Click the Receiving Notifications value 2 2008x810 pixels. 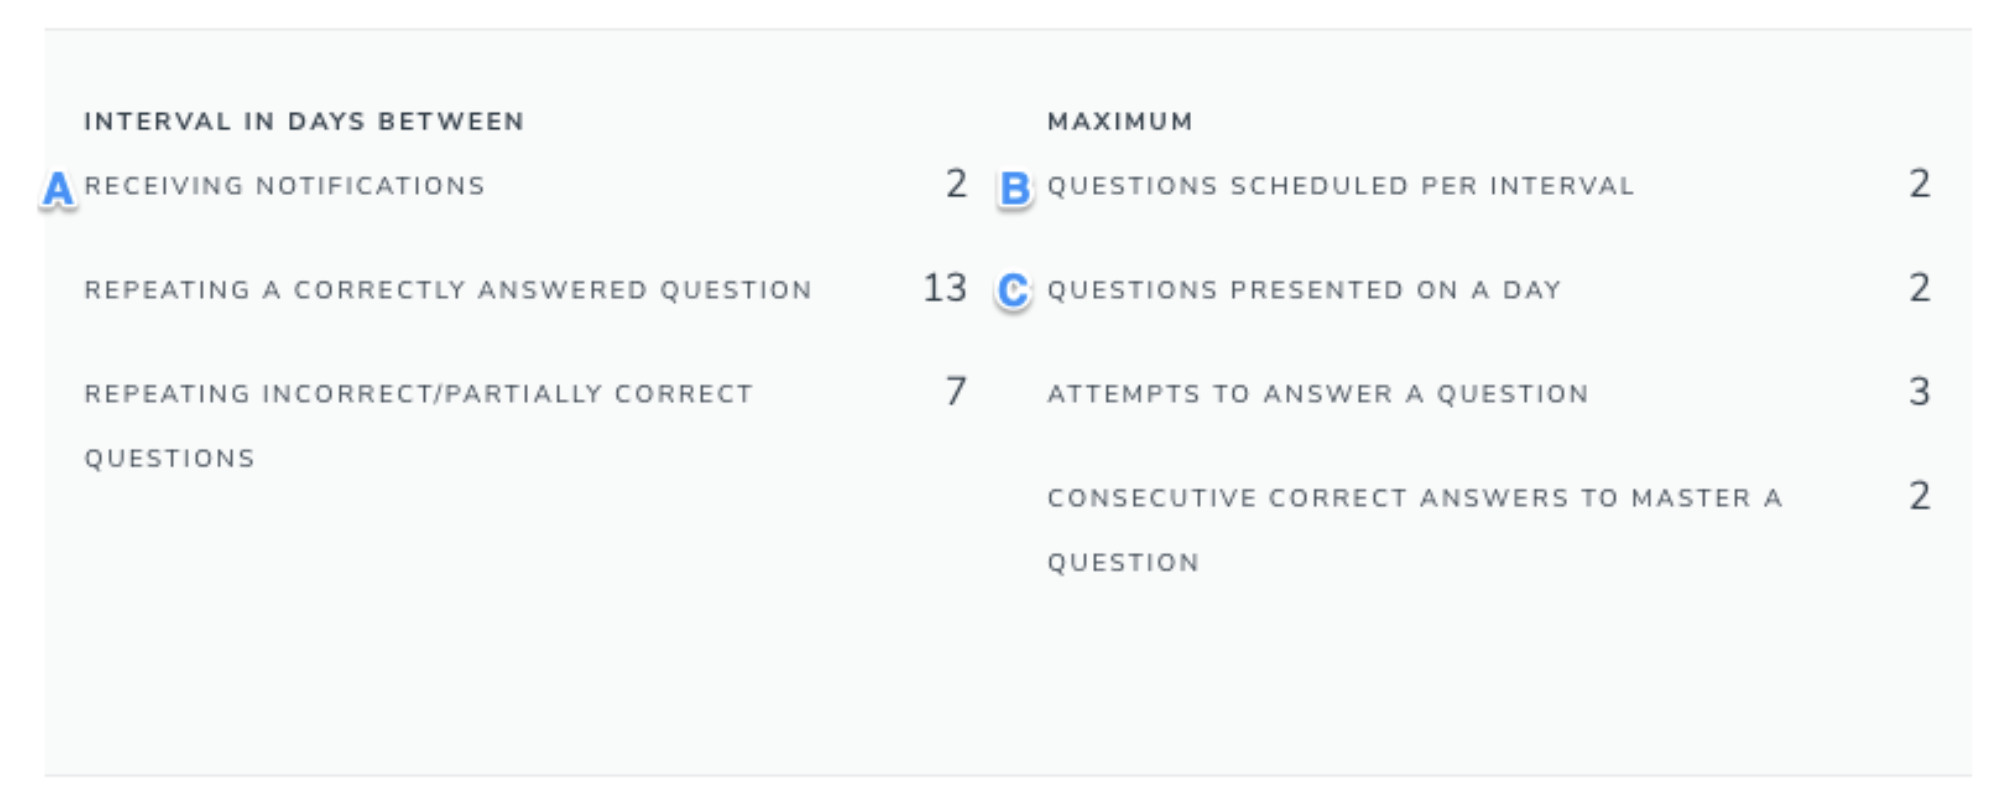tap(956, 184)
